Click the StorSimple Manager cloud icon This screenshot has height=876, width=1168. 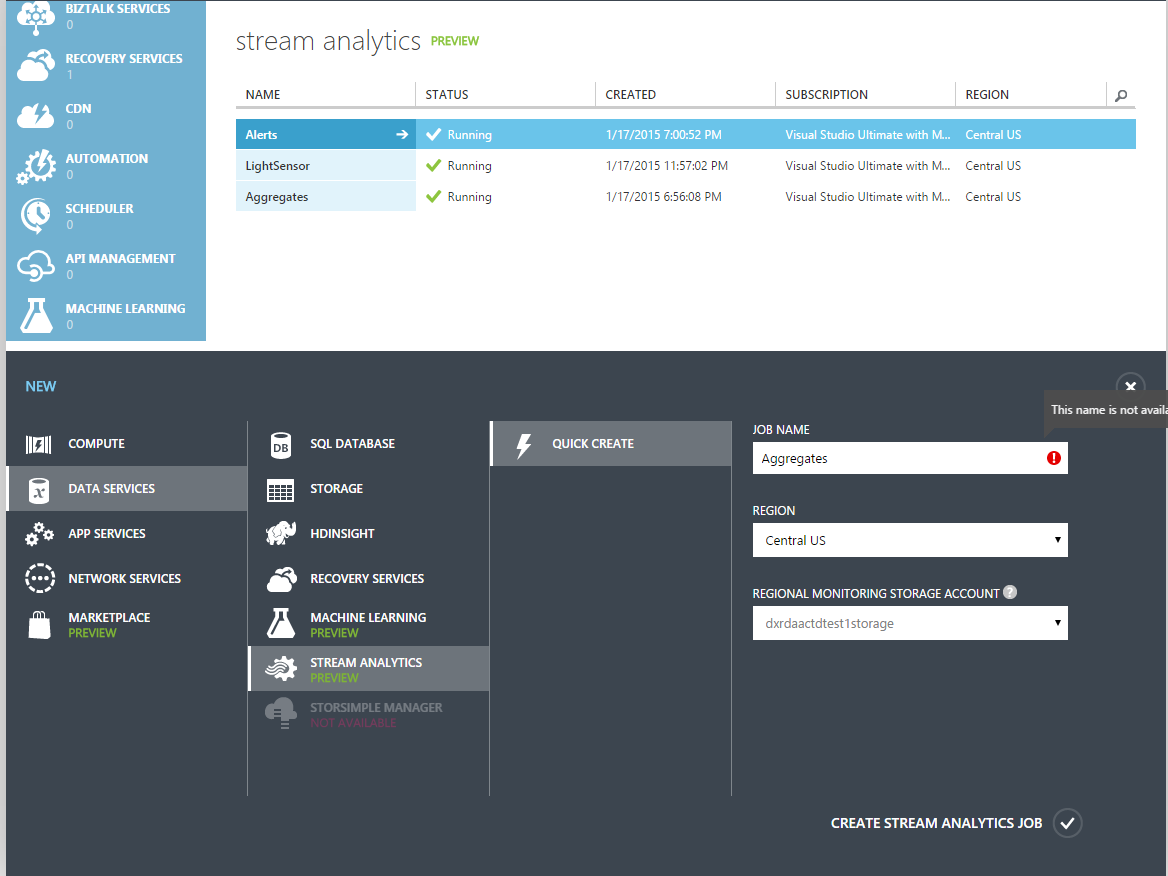point(281,714)
